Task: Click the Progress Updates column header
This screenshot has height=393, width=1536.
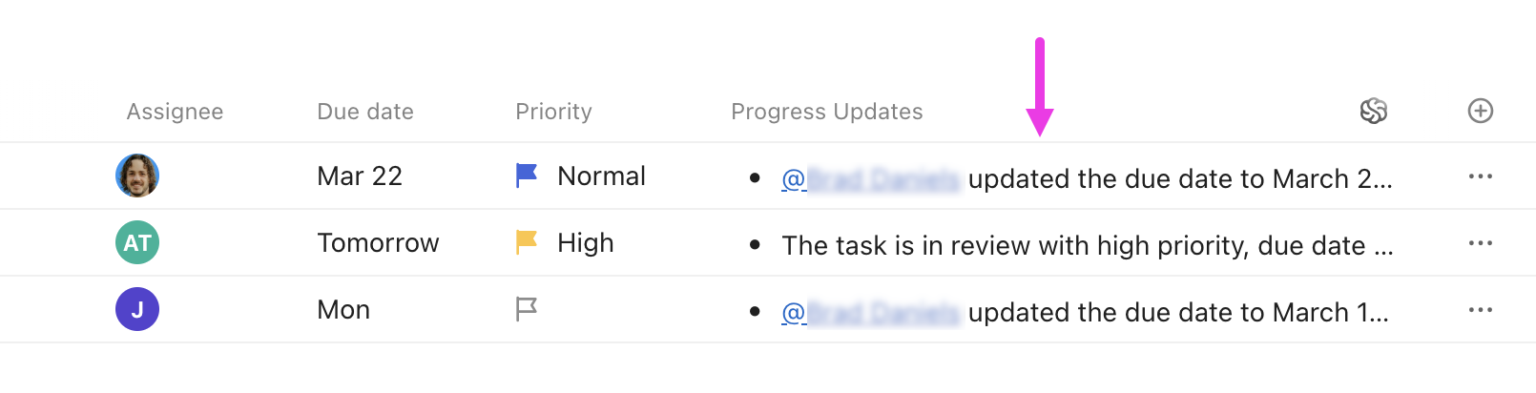Action: (827, 112)
